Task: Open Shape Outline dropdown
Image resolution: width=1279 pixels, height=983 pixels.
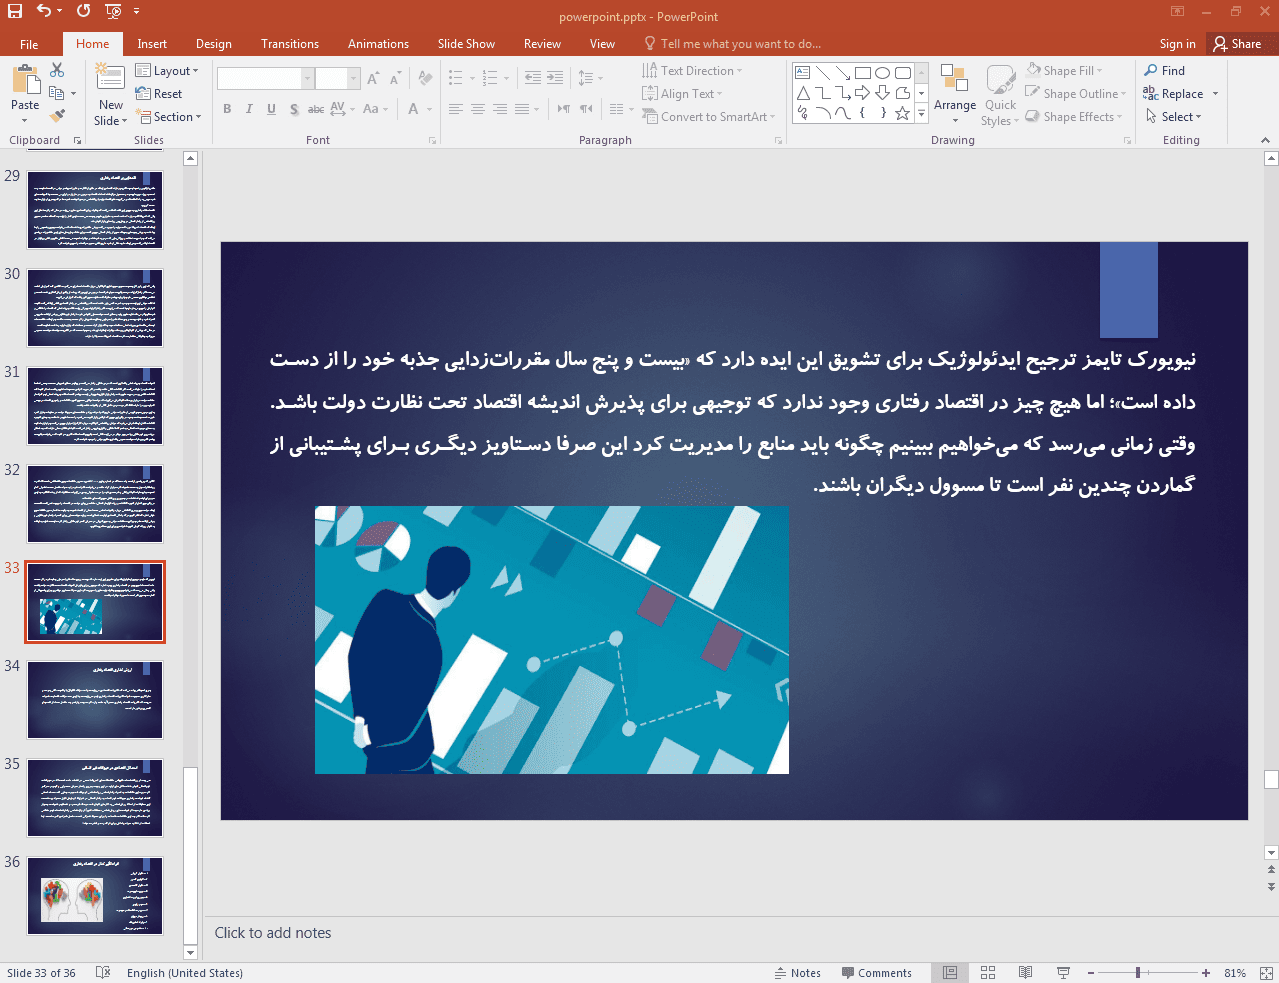Action: [1075, 94]
